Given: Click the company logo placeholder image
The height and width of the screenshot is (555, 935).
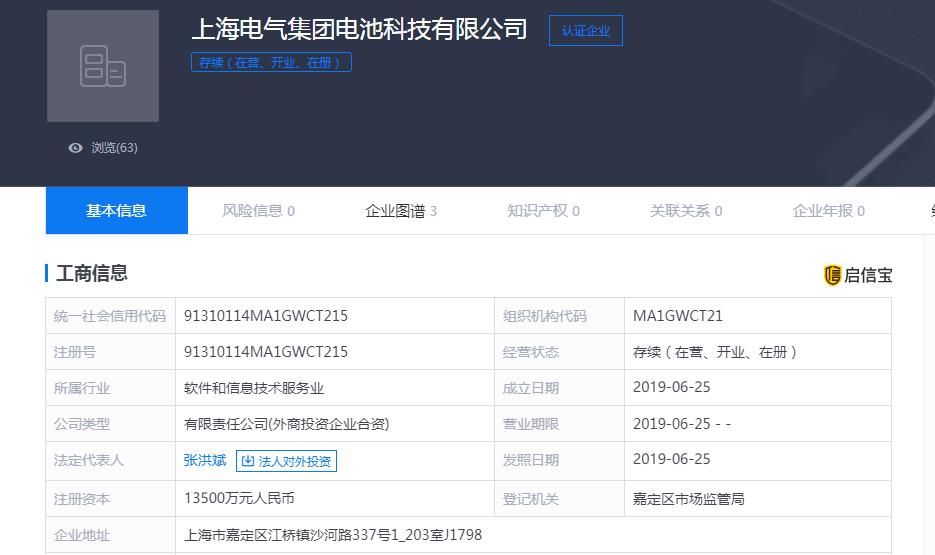Looking at the screenshot, I should [x=103, y=66].
